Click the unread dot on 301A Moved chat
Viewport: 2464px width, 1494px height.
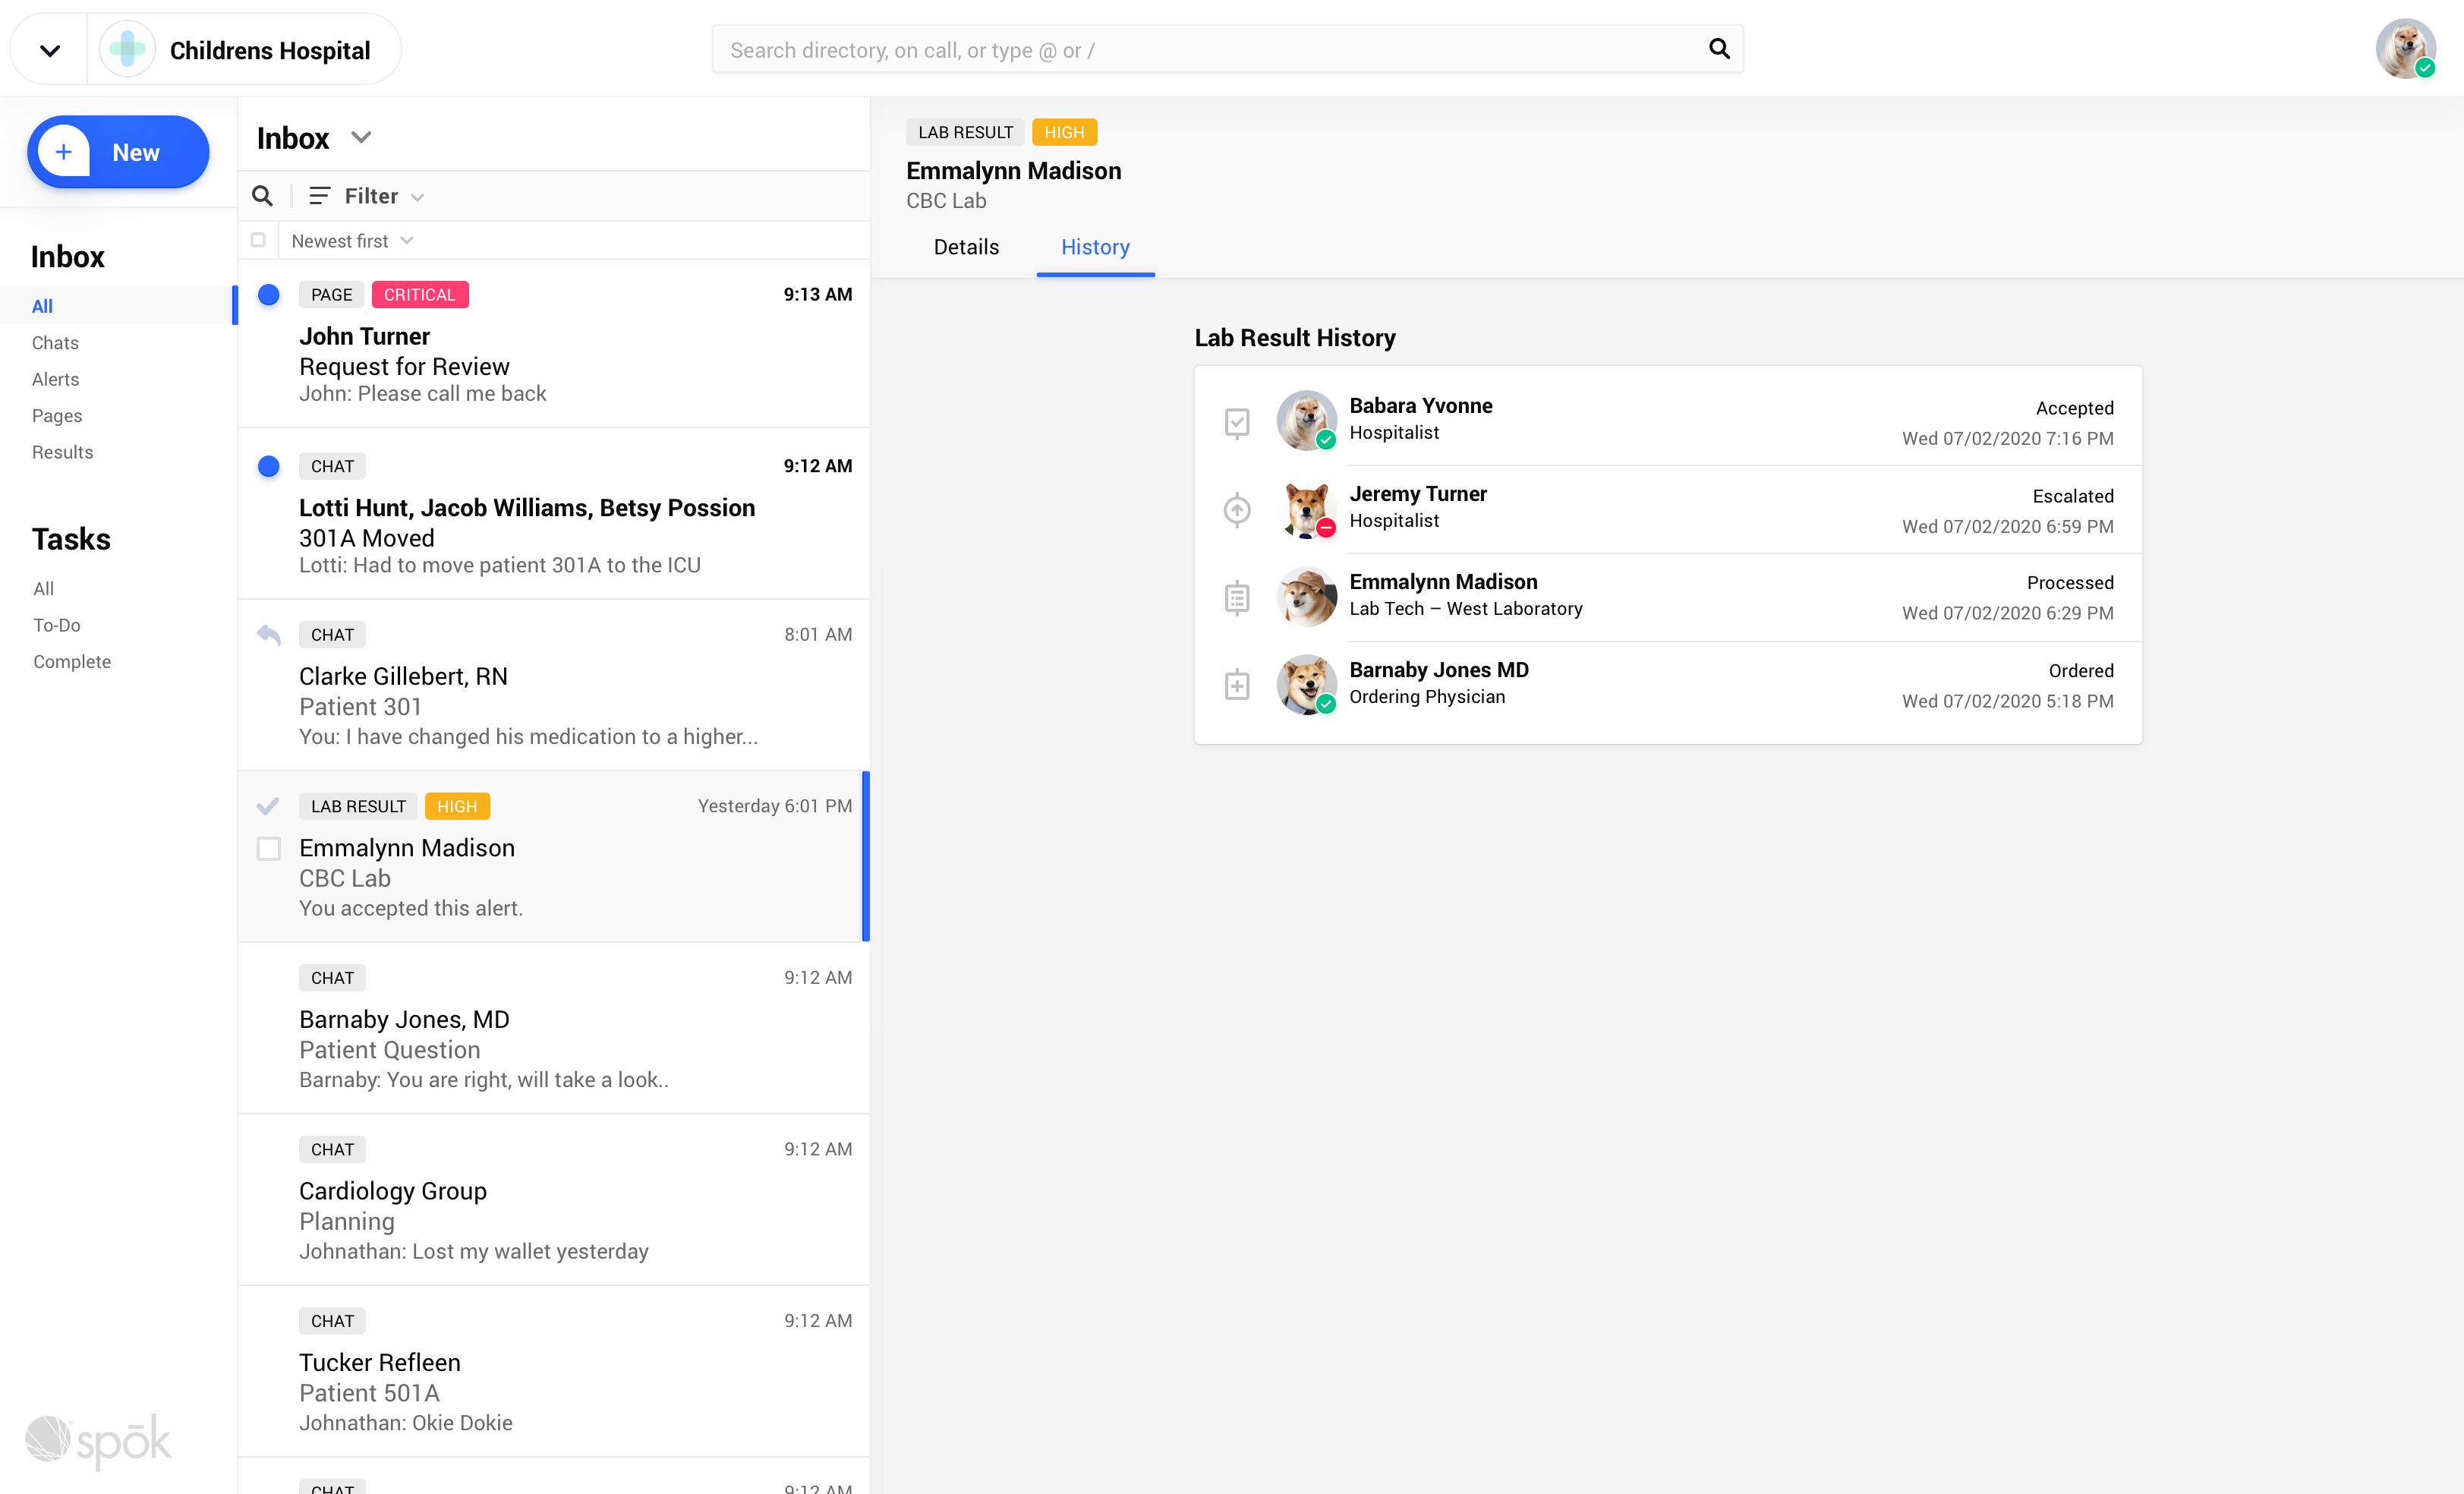[x=268, y=466]
